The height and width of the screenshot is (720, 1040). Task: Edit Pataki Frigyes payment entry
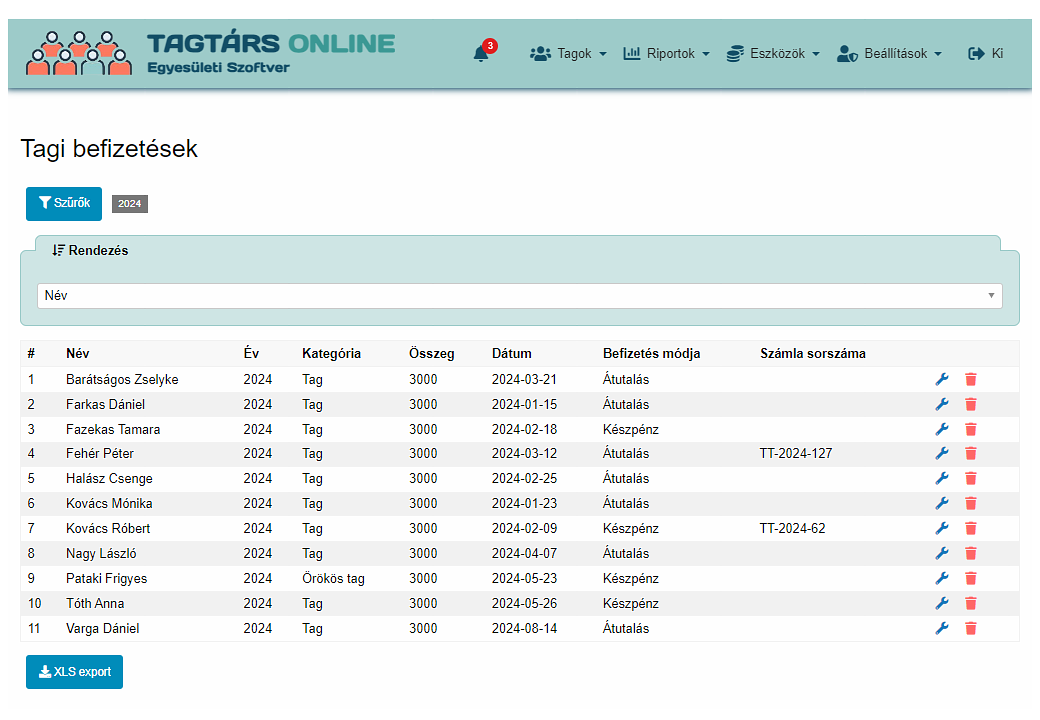942,578
